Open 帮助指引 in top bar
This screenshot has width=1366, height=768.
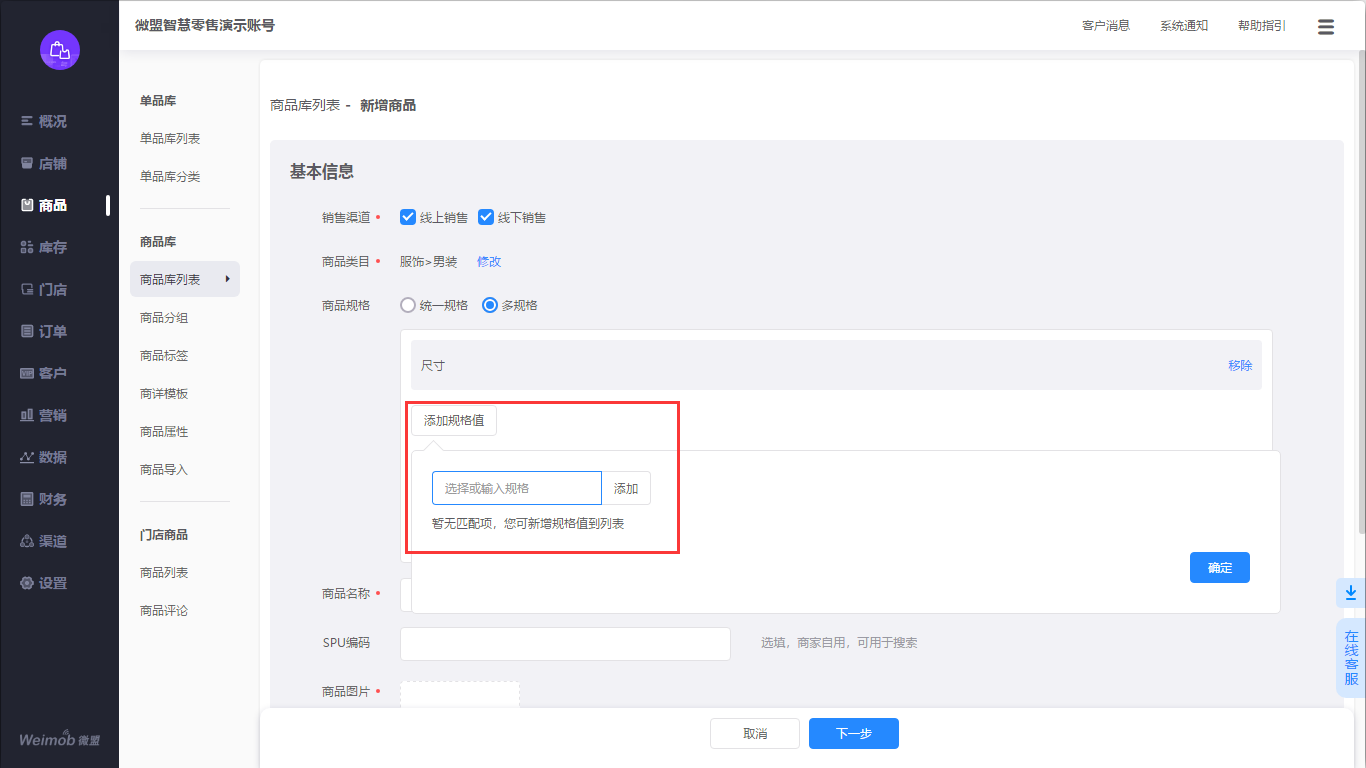pyautogui.click(x=1262, y=26)
